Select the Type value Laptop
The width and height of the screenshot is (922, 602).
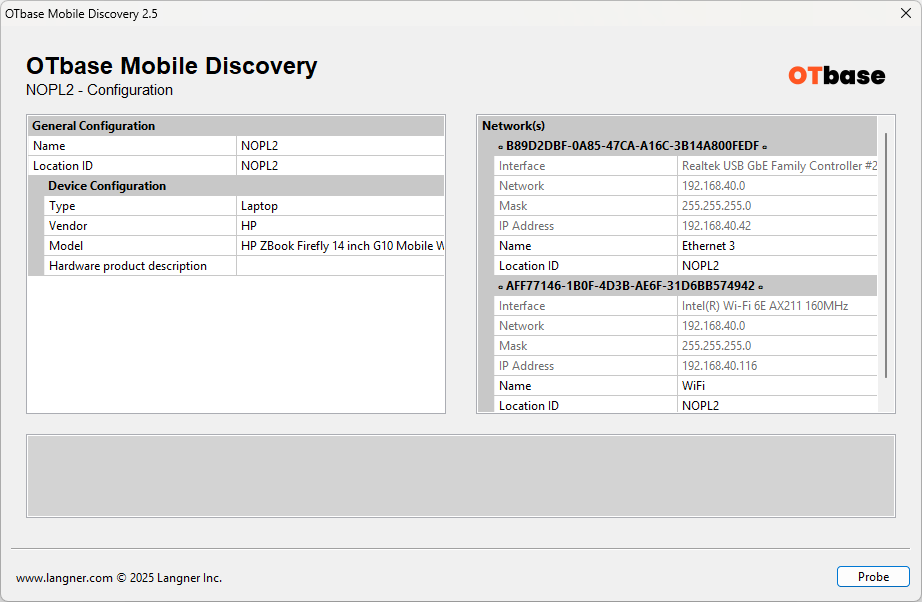pyautogui.click(x=340, y=206)
